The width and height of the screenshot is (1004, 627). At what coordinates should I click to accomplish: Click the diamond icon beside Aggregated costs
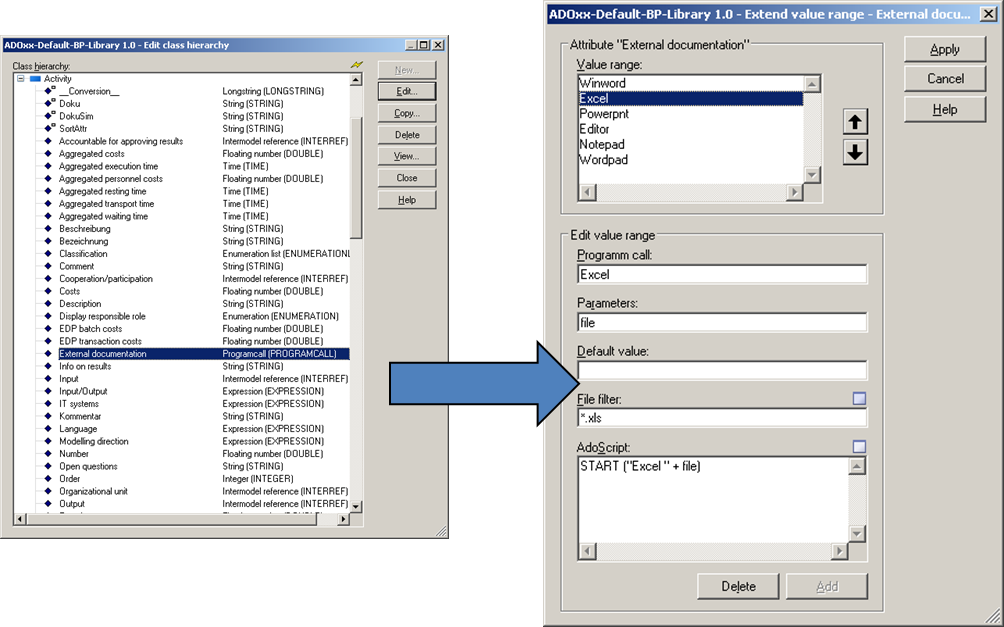48,154
